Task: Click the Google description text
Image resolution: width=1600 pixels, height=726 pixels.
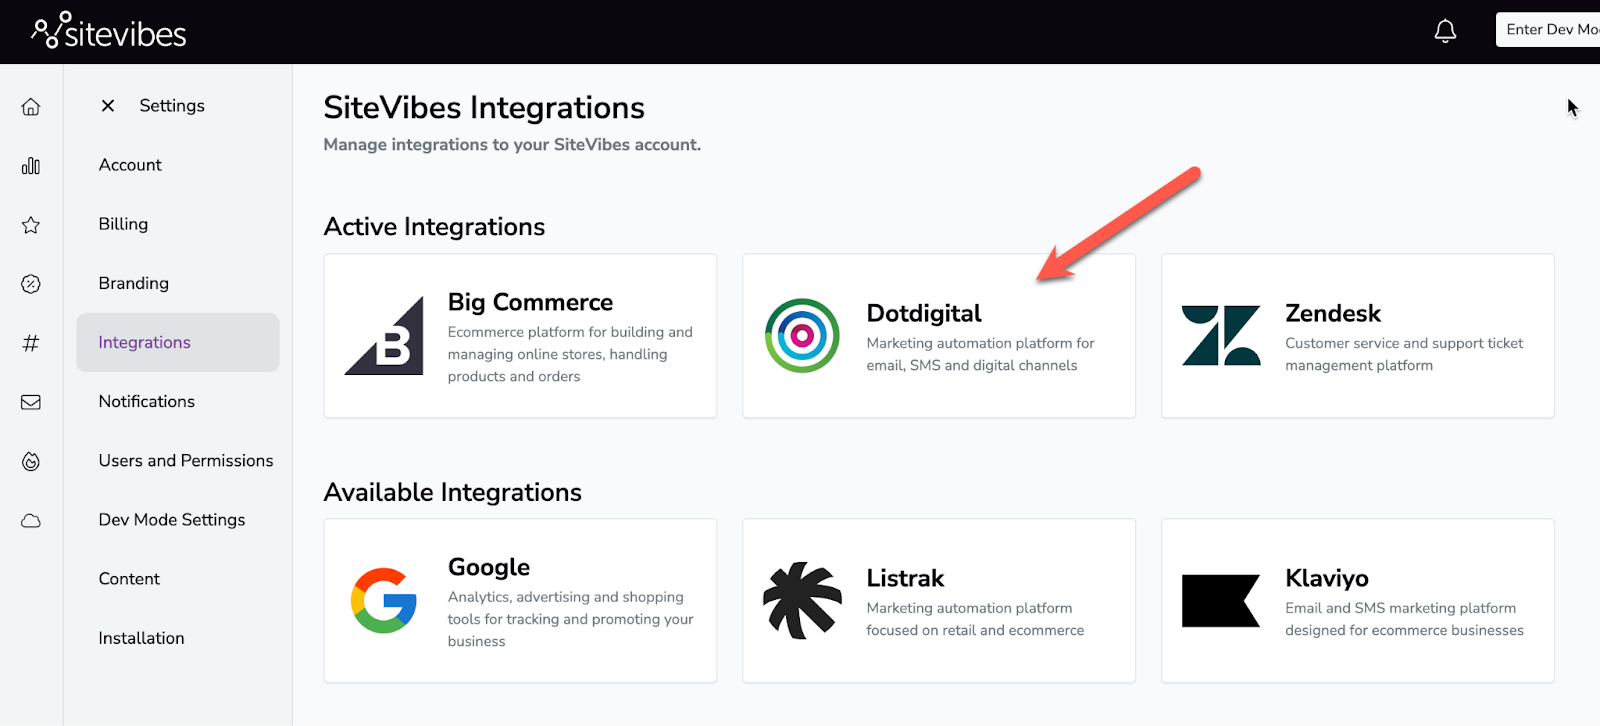Action: [x=570, y=619]
